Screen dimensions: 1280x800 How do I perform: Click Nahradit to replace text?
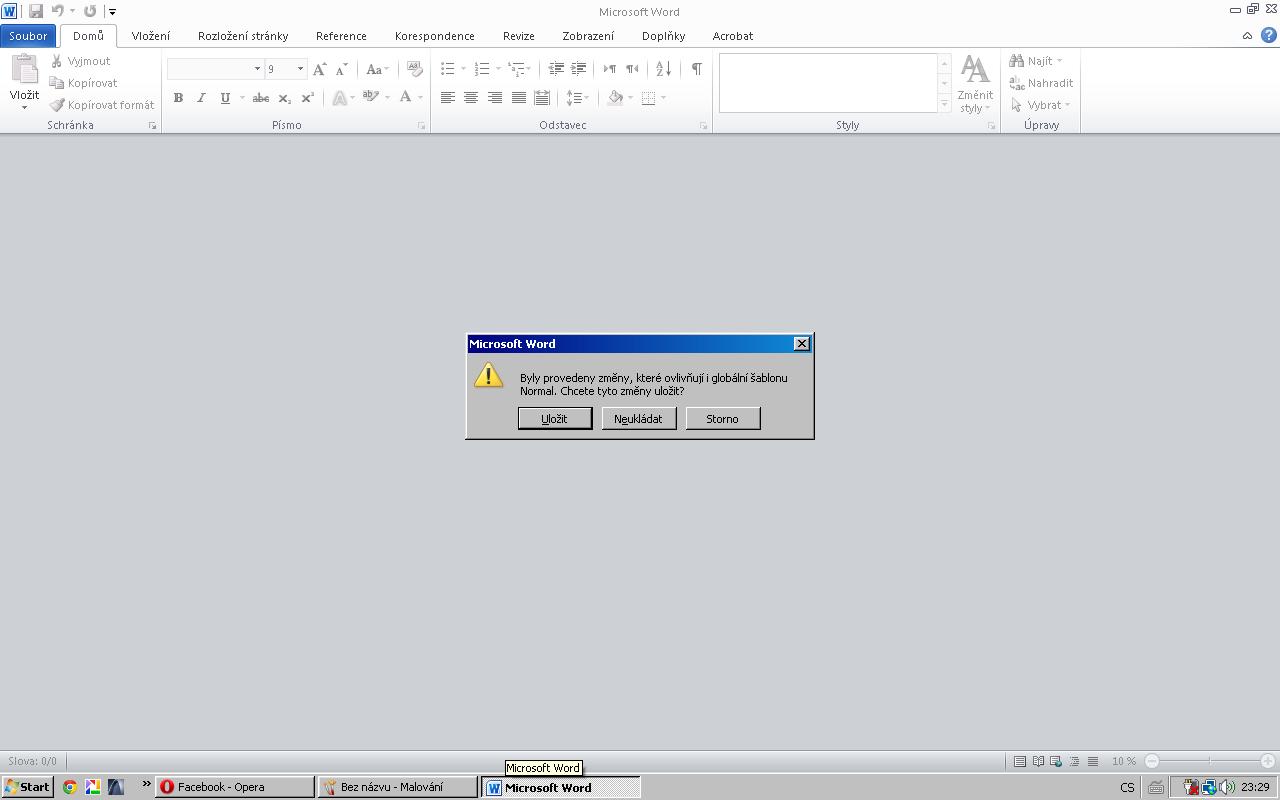pyautogui.click(x=1041, y=83)
